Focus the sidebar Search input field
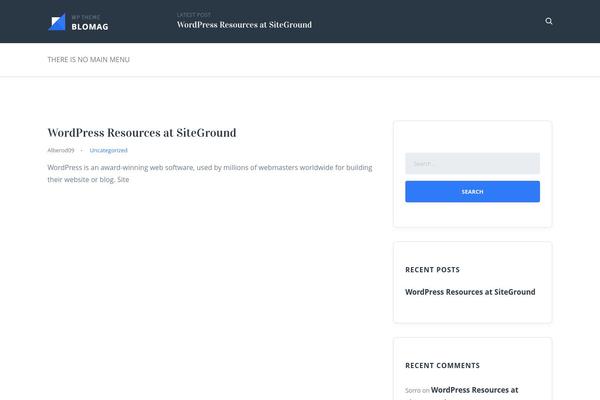The image size is (600, 400). 473,163
